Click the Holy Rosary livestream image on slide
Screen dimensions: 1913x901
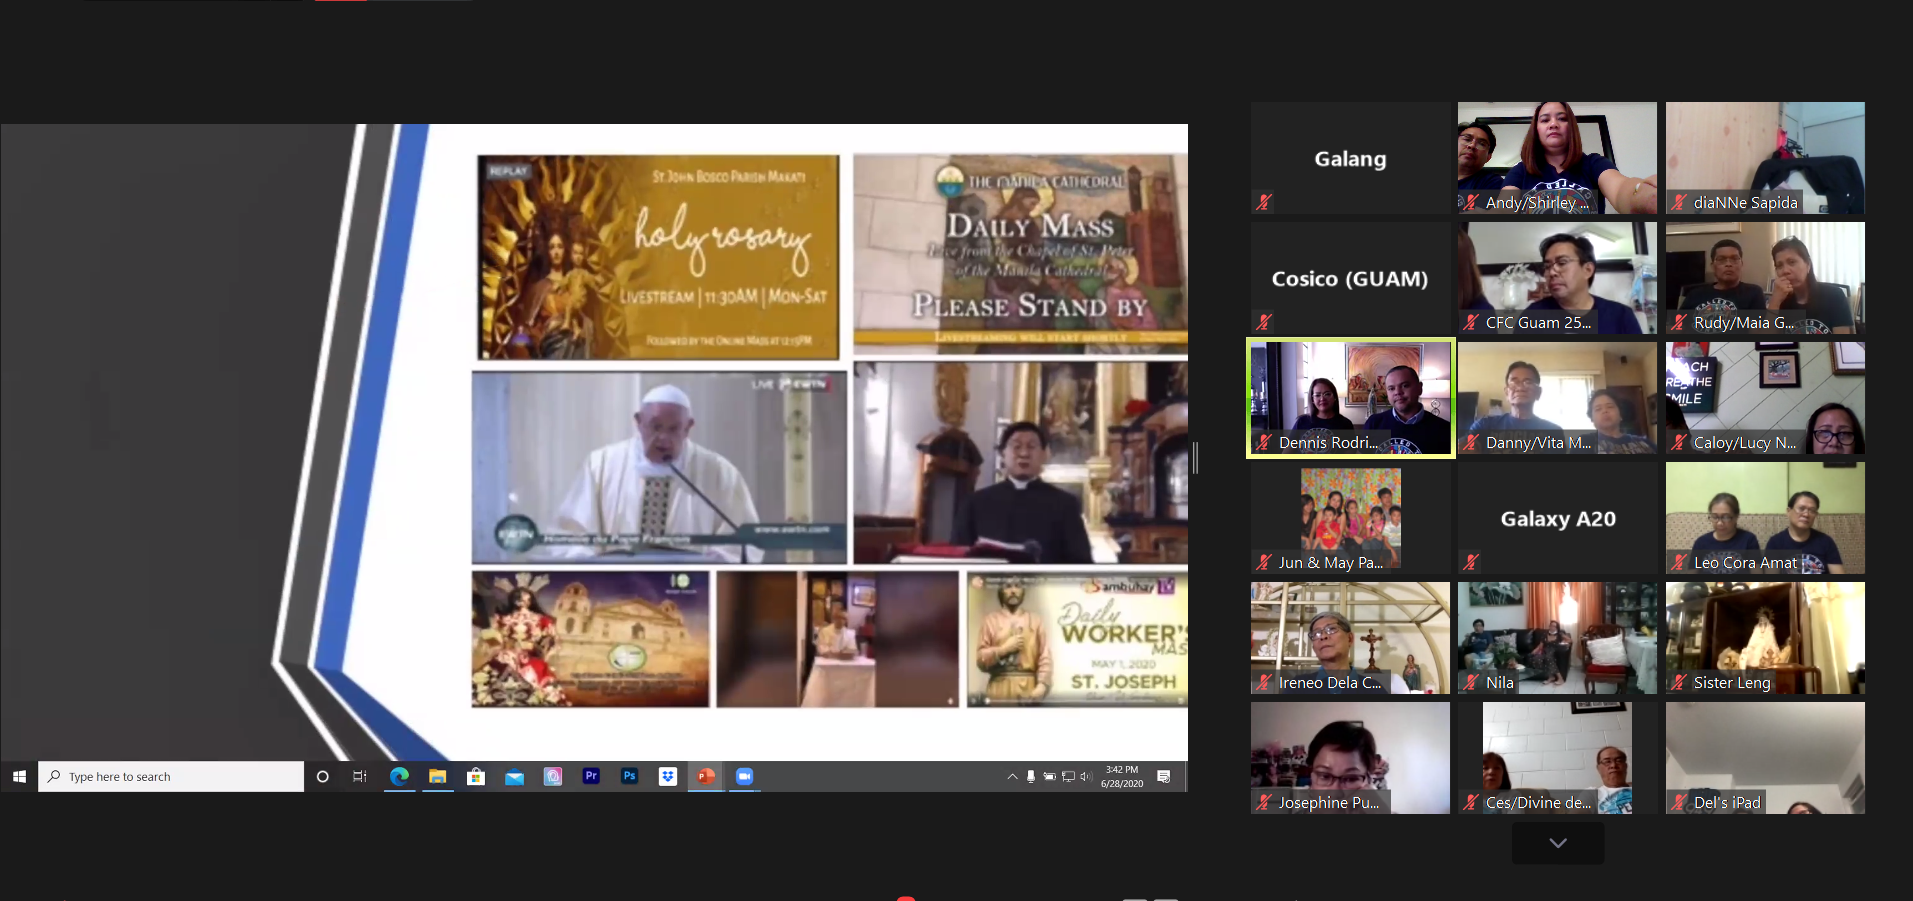(x=658, y=257)
